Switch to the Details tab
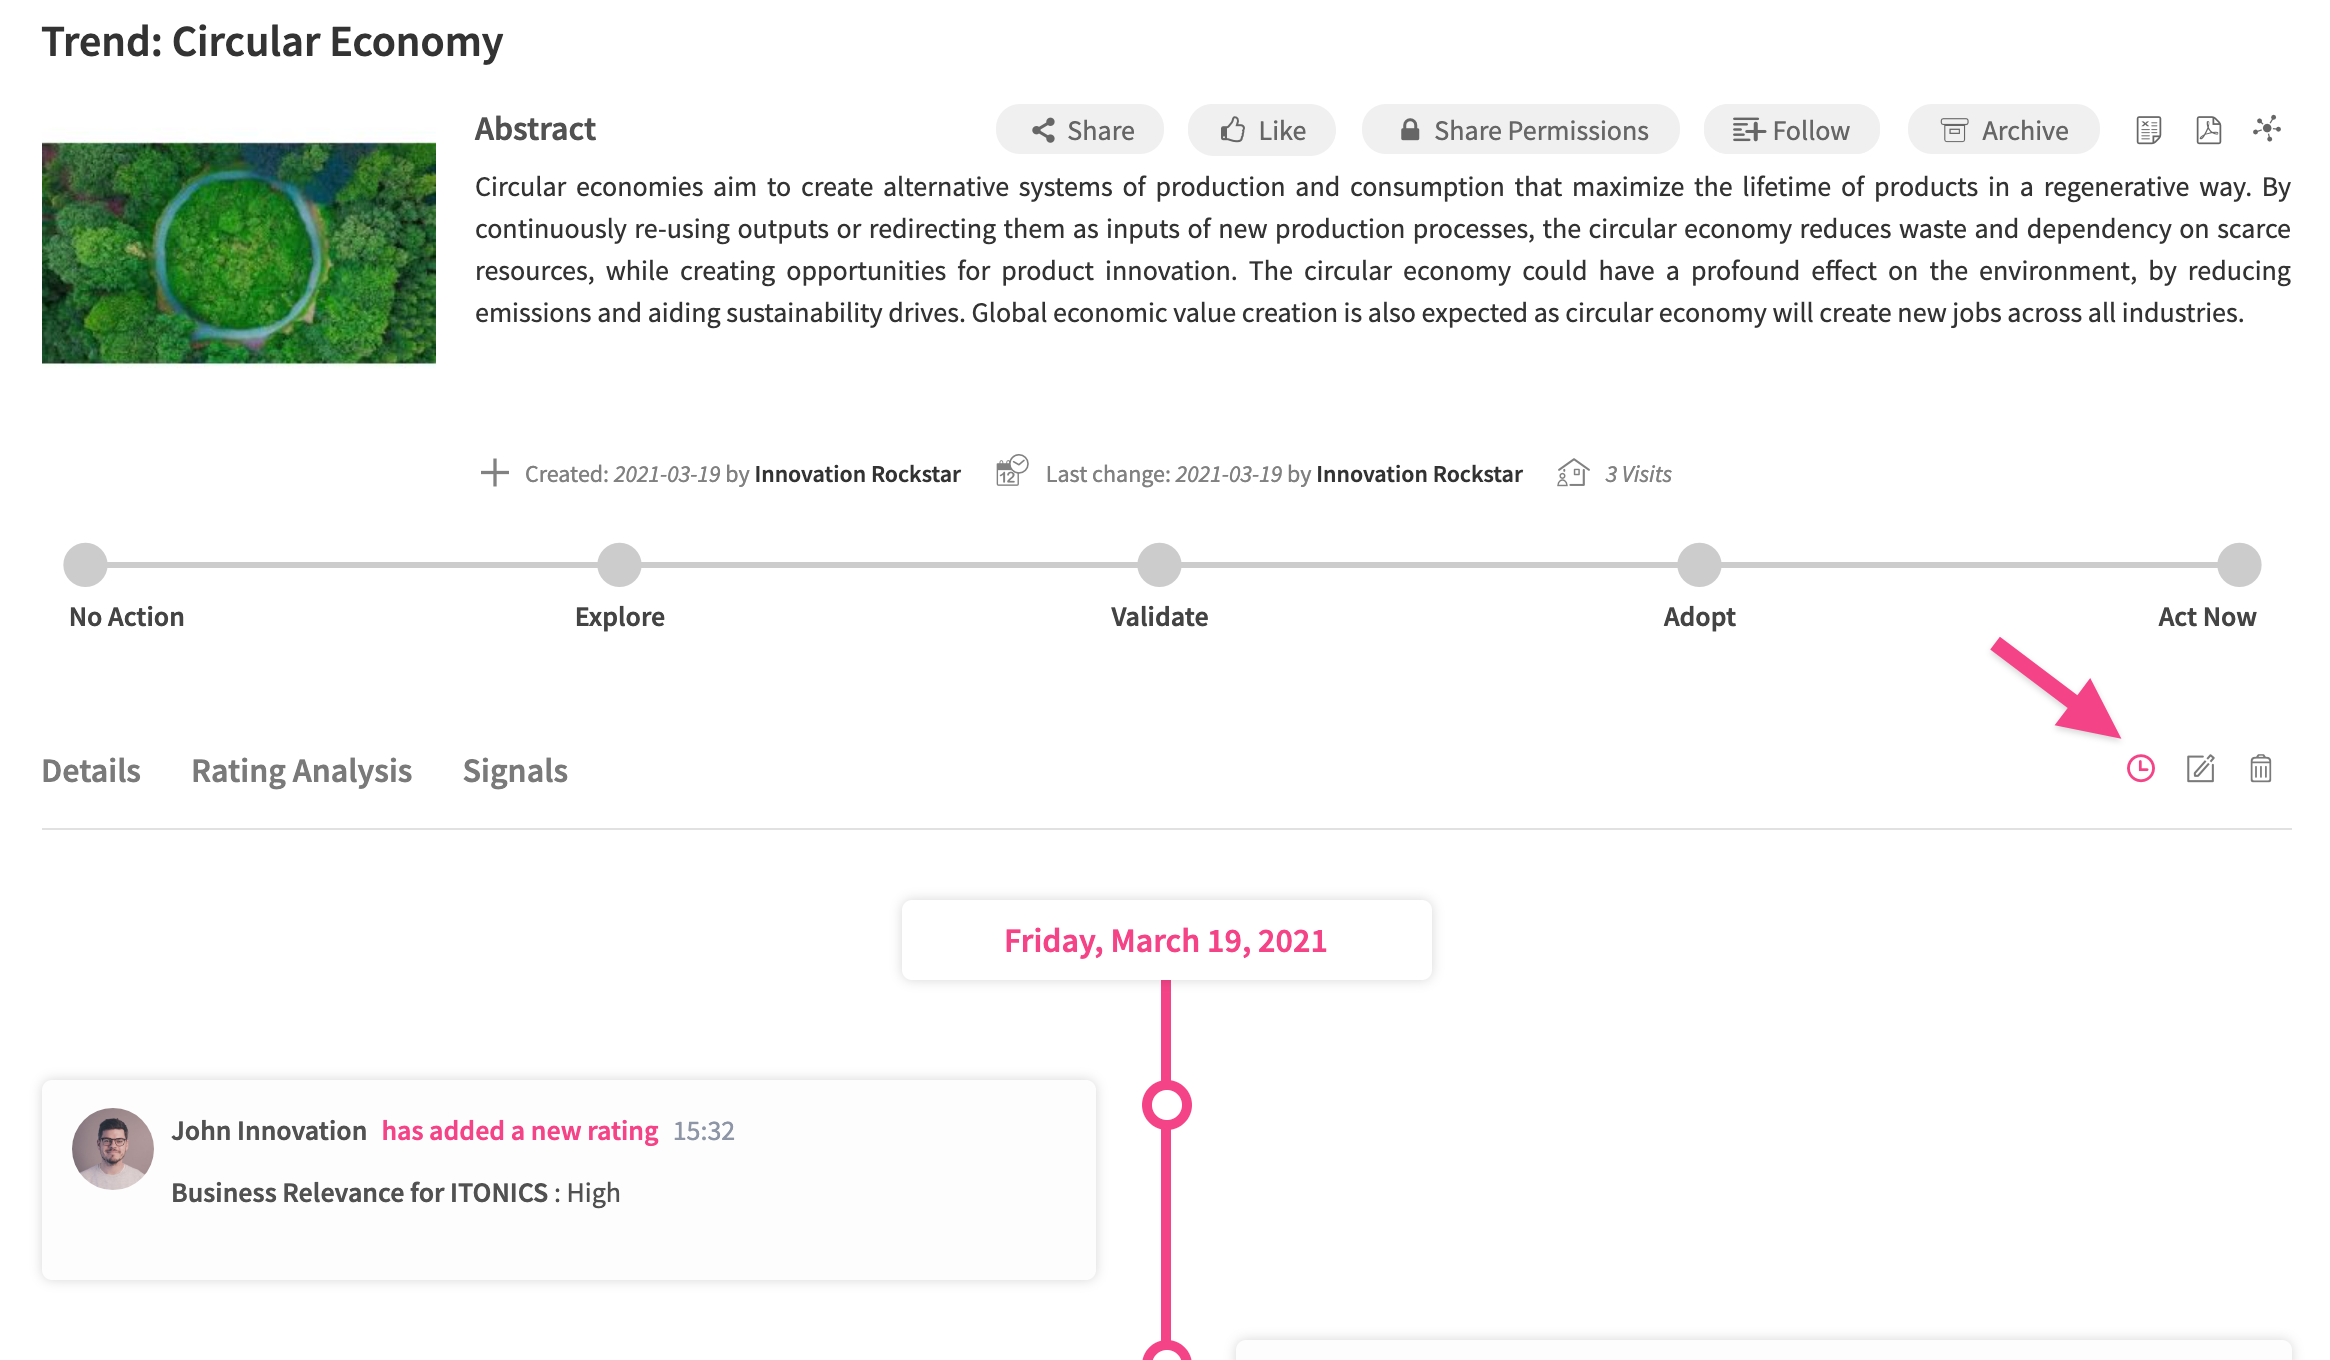This screenshot has height=1360, width=2330. pyautogui.click(x=91, y=771)
